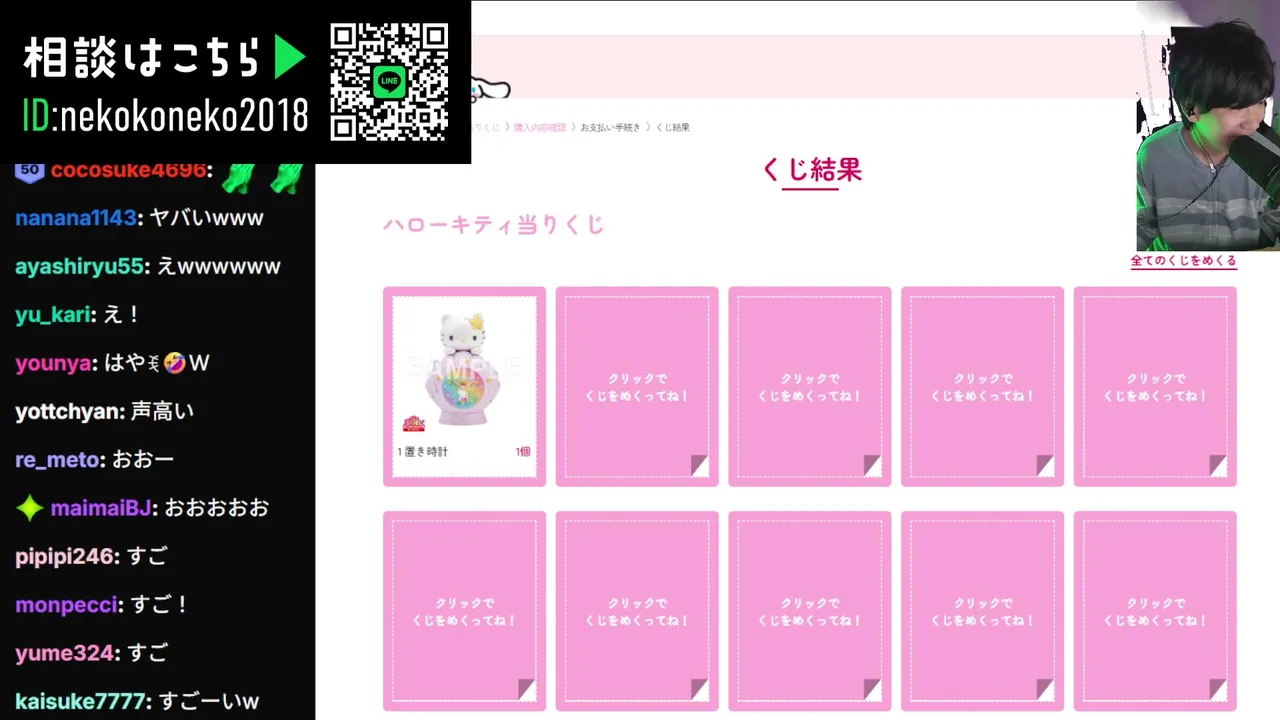
Task: Click the くじ結果 page heading
Action: pos(811,170)
